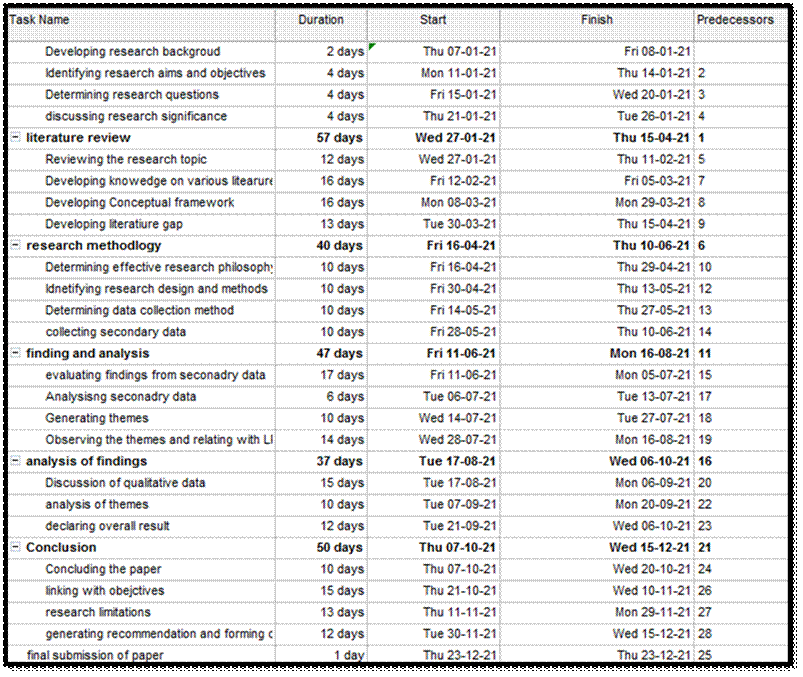Click the collecting secondary data task
The height and width of the screenshot is (677, 803).
point(115,332)
